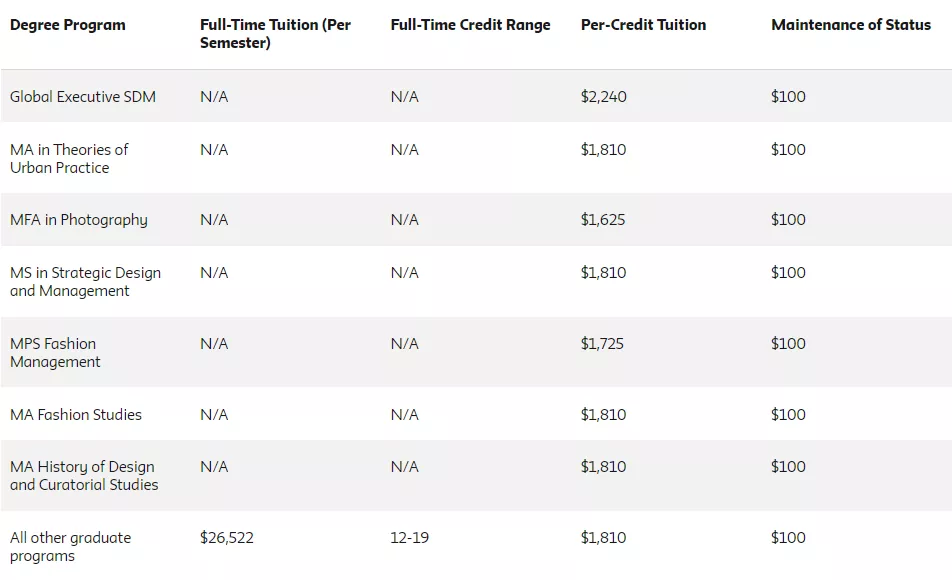Screen dimensions: 952x580
Task: Click the Maintenance of Status header
Action: pos(851,25)
